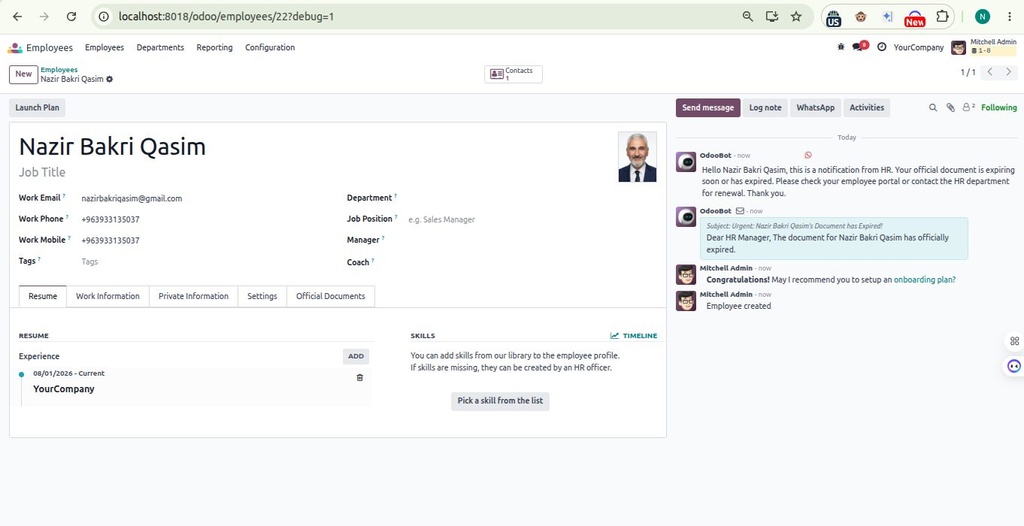Click the New button
The image size is (1024, 526).
[24, 74]
